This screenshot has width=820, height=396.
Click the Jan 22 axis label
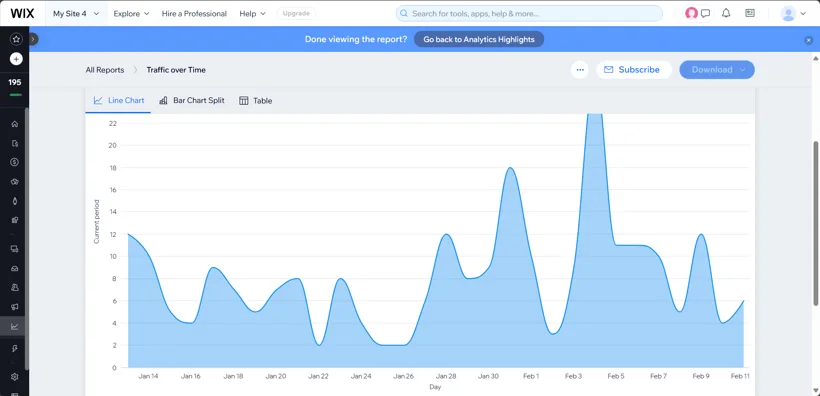[318, 376]
